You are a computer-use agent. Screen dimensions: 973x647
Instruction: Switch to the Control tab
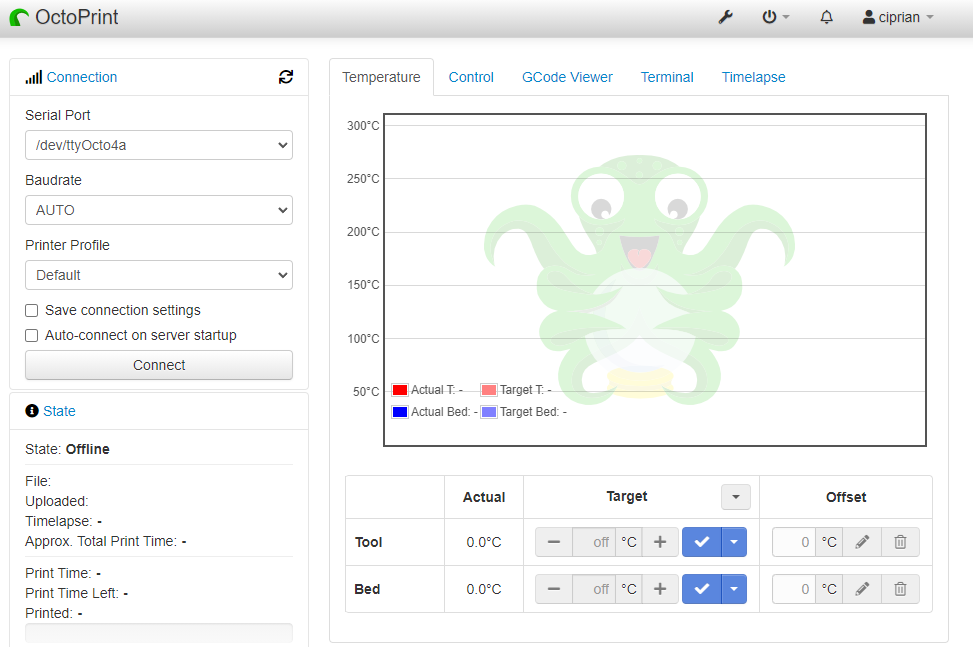pos(471,77)
